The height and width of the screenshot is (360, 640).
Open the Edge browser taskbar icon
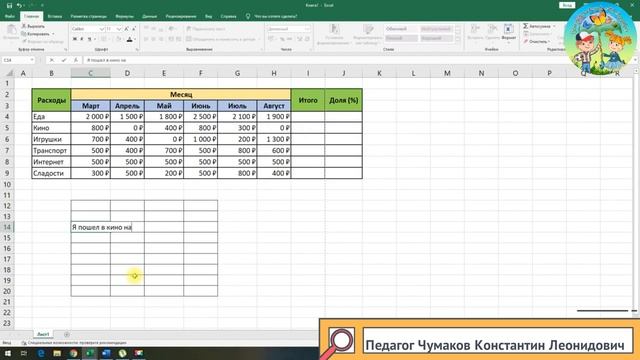pyautogui.click(x=41, y=353)
